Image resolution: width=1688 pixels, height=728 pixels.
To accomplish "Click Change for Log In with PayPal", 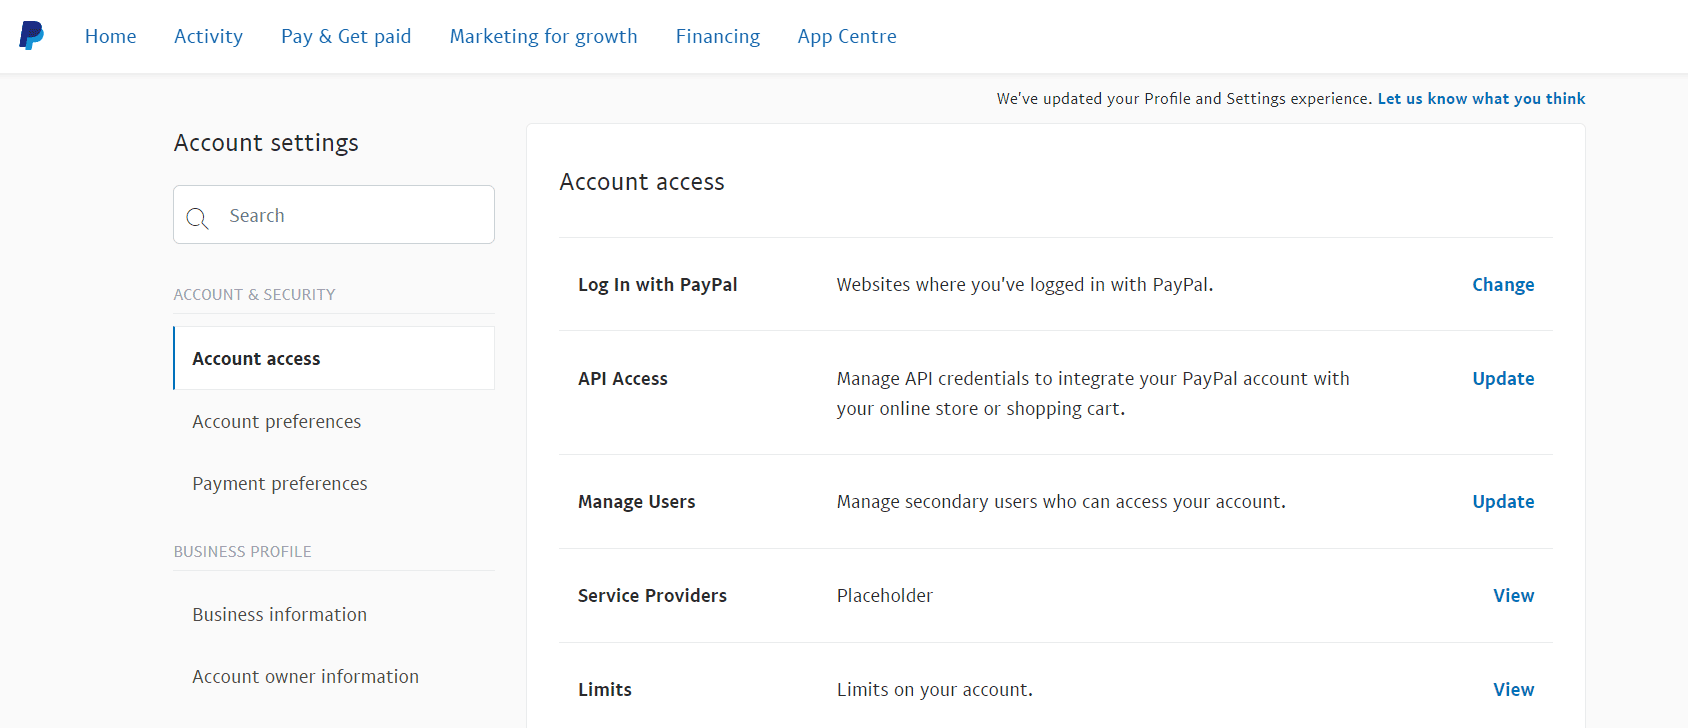I will 1503,284.
